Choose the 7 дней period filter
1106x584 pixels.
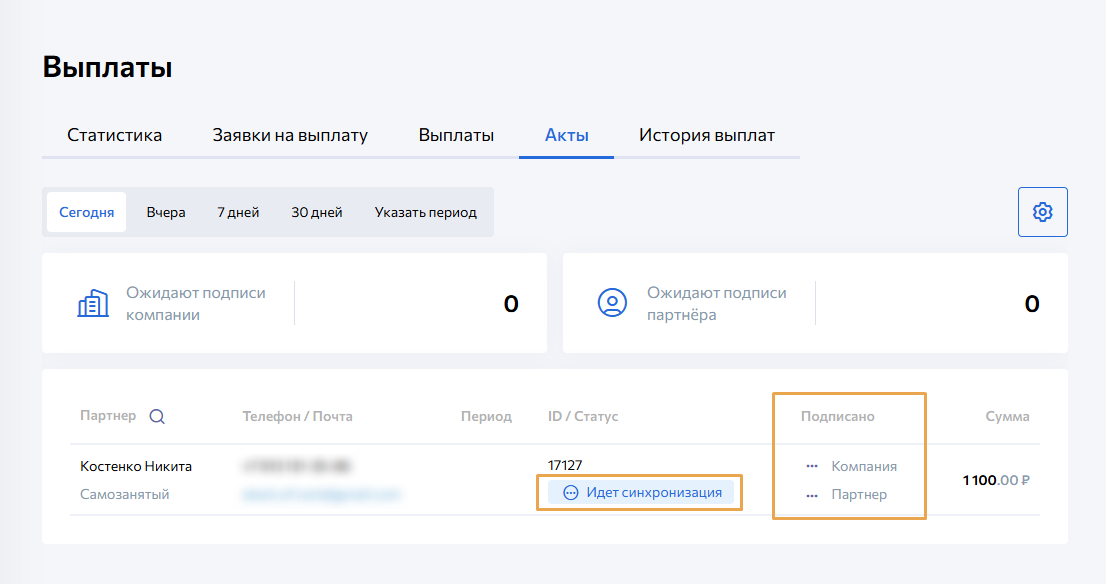click(238, 212)
